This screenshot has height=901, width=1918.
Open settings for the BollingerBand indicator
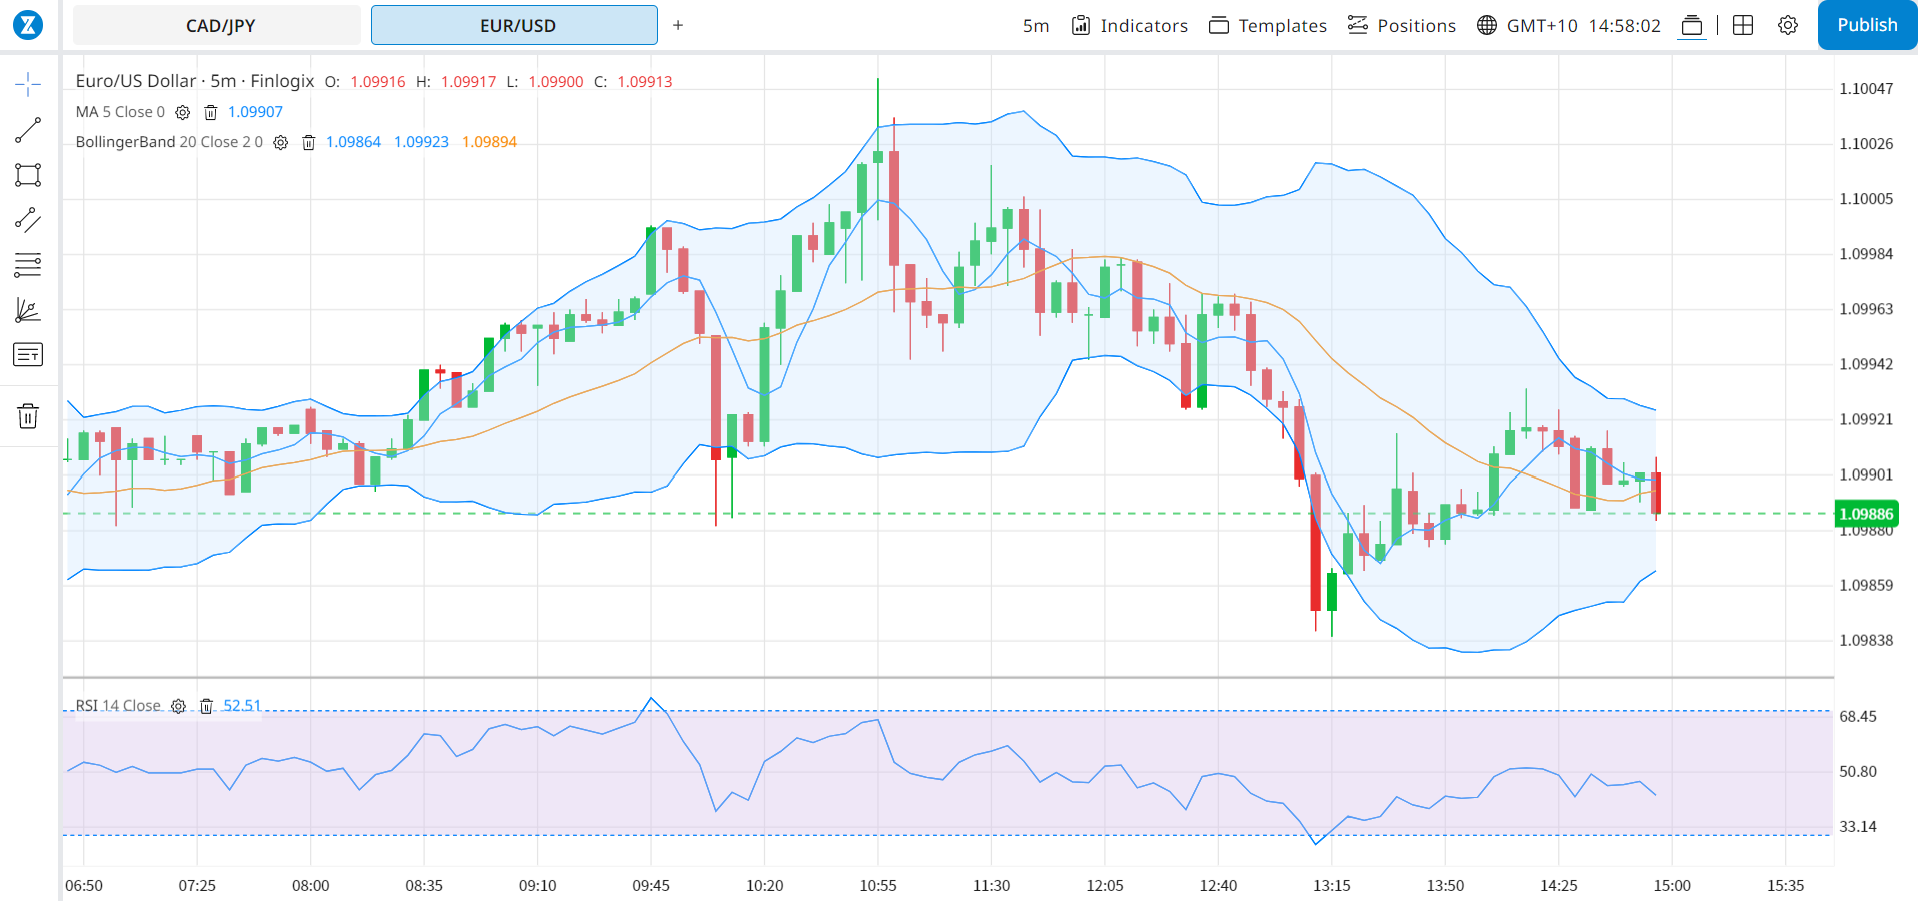281,143
